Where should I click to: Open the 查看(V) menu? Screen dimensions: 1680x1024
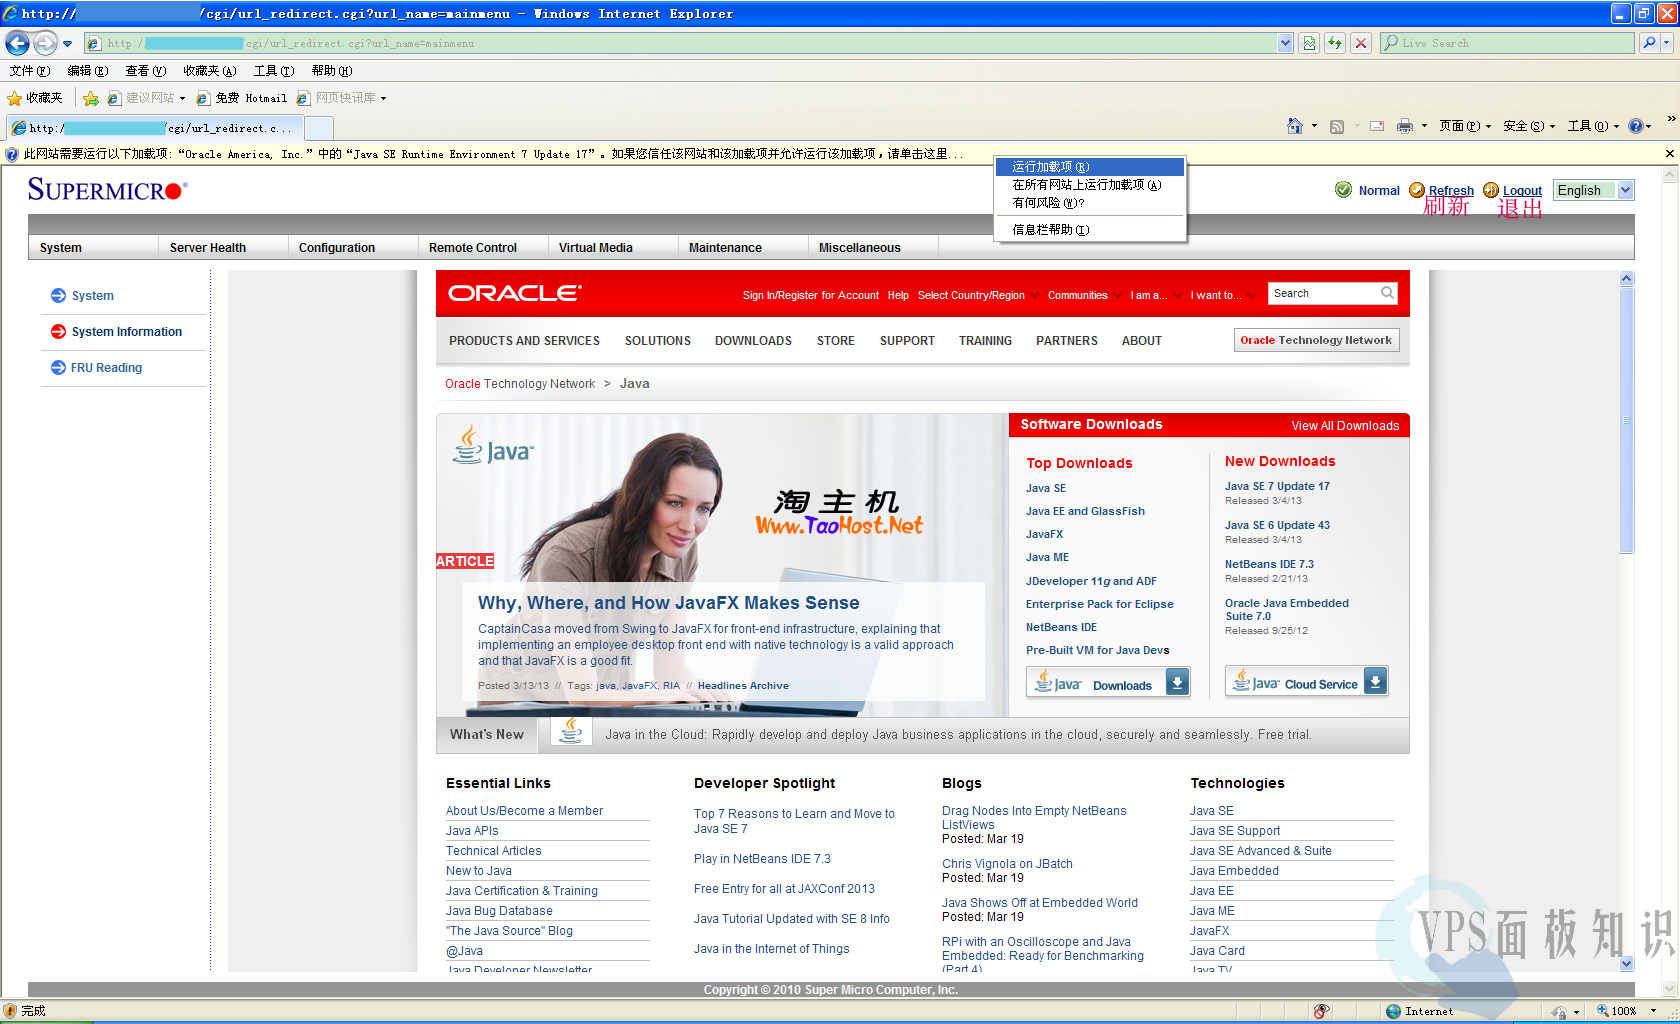coord(146,71)
